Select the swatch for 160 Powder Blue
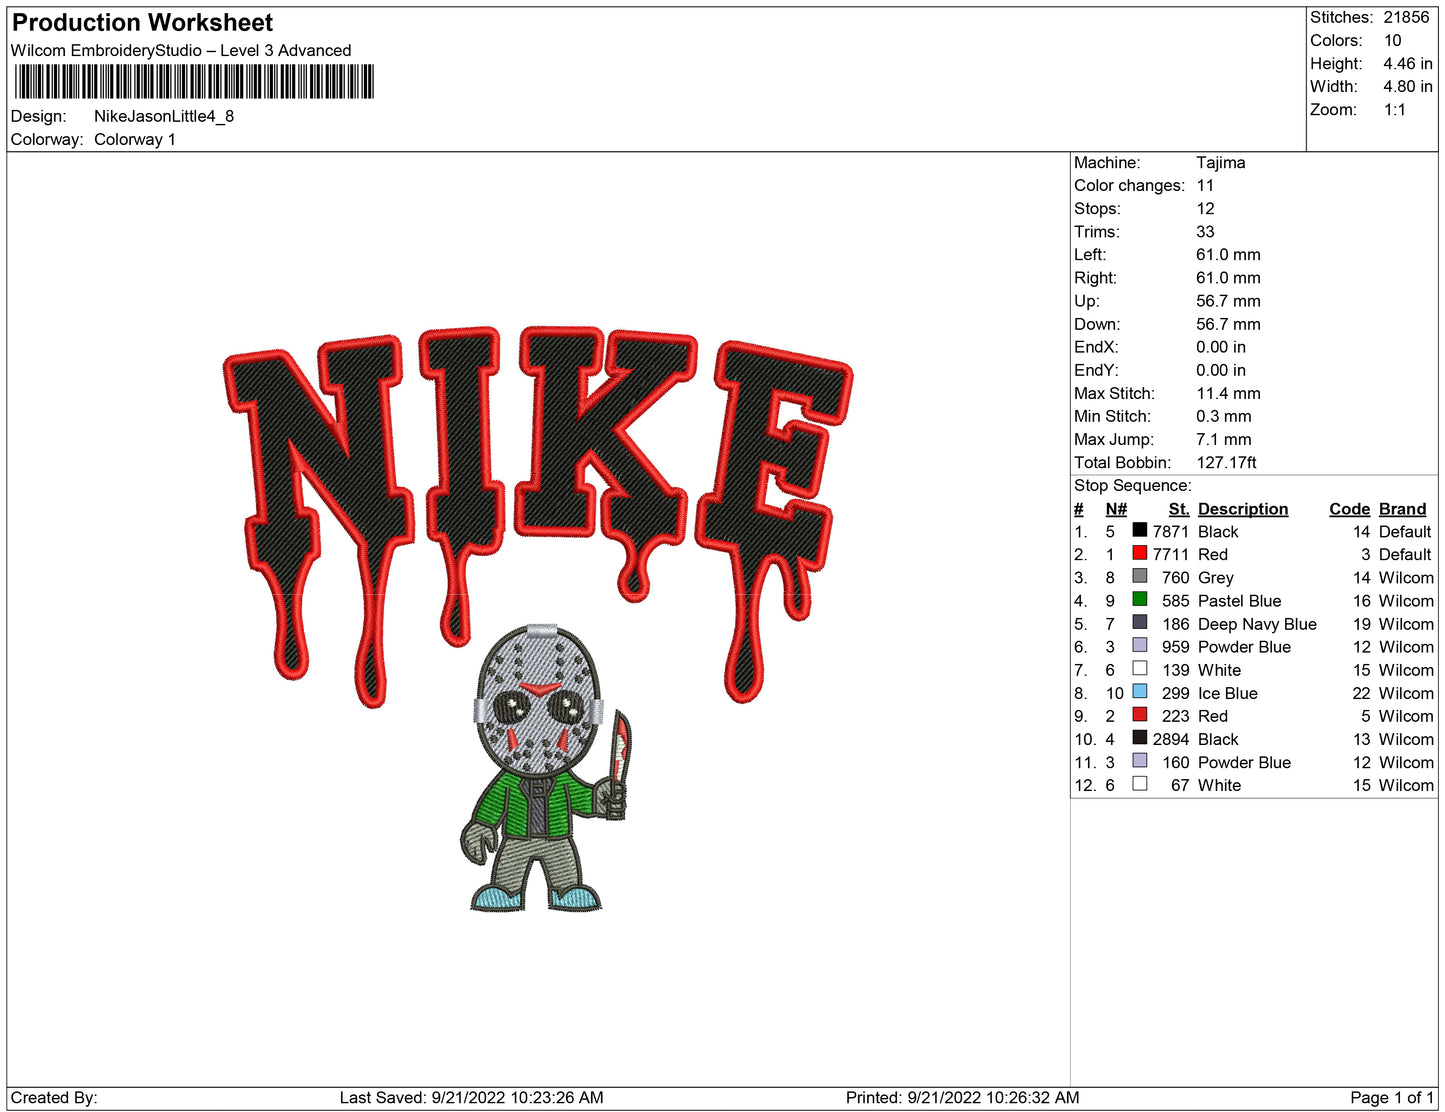 click(x=1139, y=760)
